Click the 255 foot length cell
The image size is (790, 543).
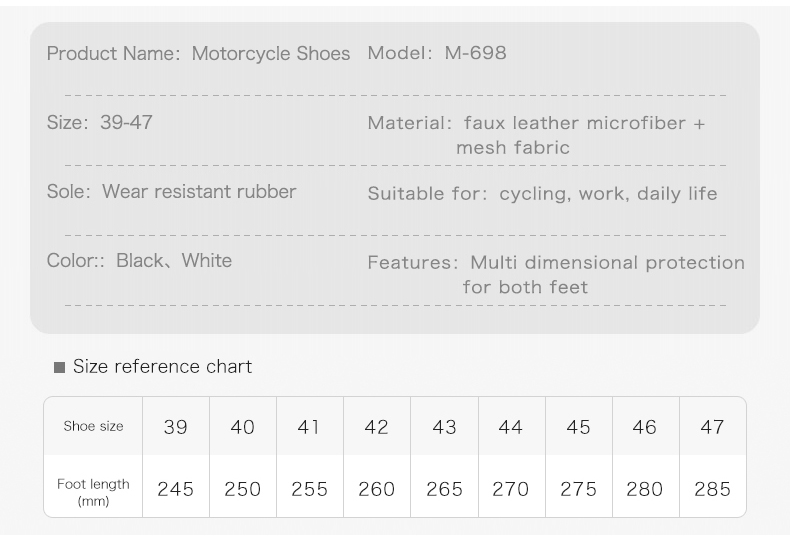(x=309, y=489)
